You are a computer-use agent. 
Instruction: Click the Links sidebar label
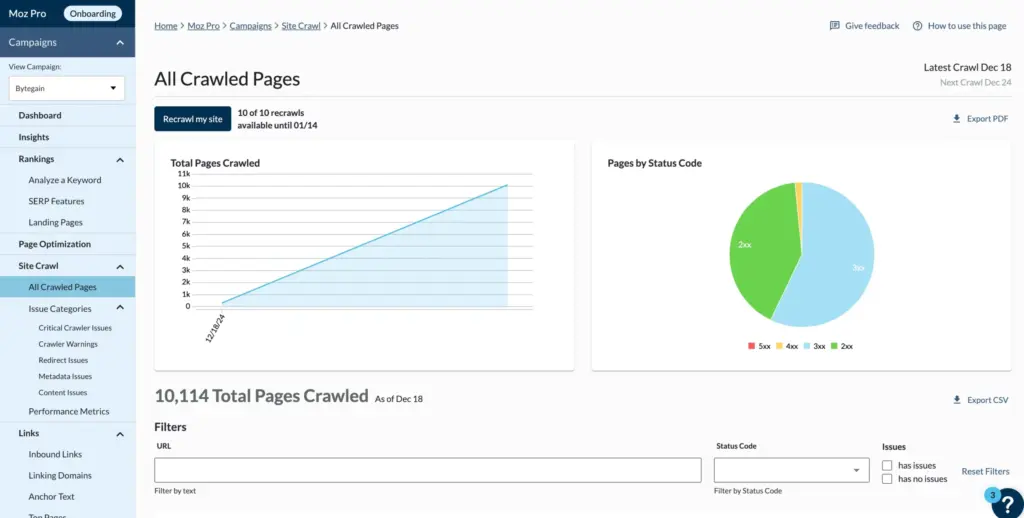29,433
